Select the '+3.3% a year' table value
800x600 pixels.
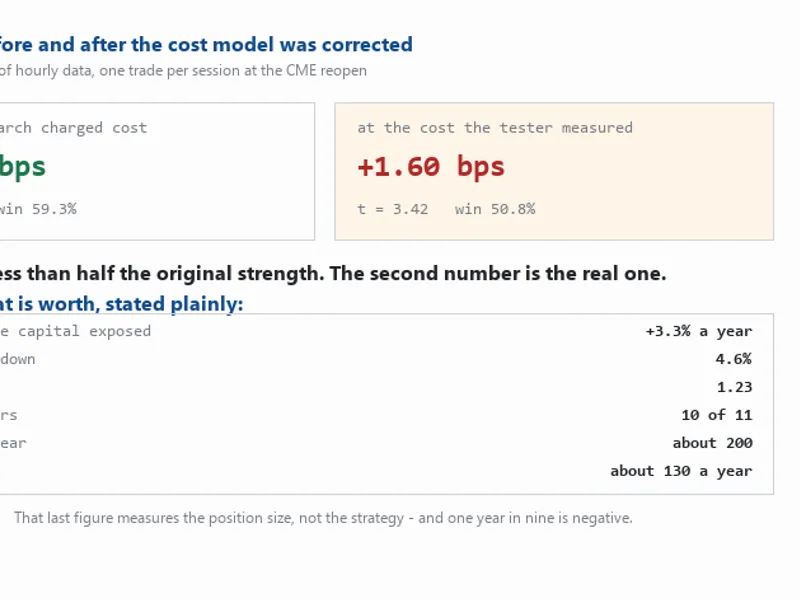[699, 331]
